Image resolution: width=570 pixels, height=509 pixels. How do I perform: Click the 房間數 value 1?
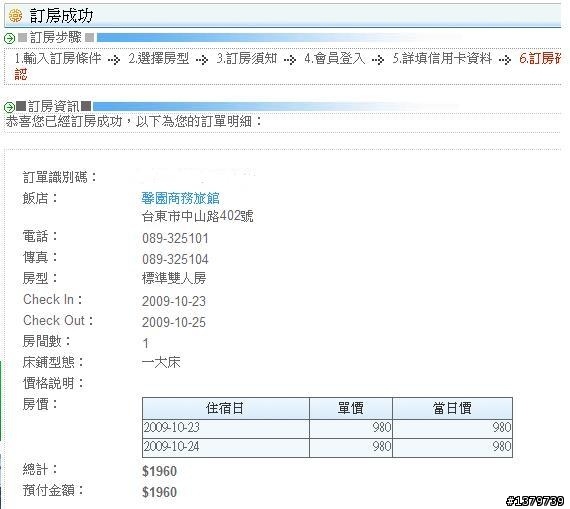146,343
